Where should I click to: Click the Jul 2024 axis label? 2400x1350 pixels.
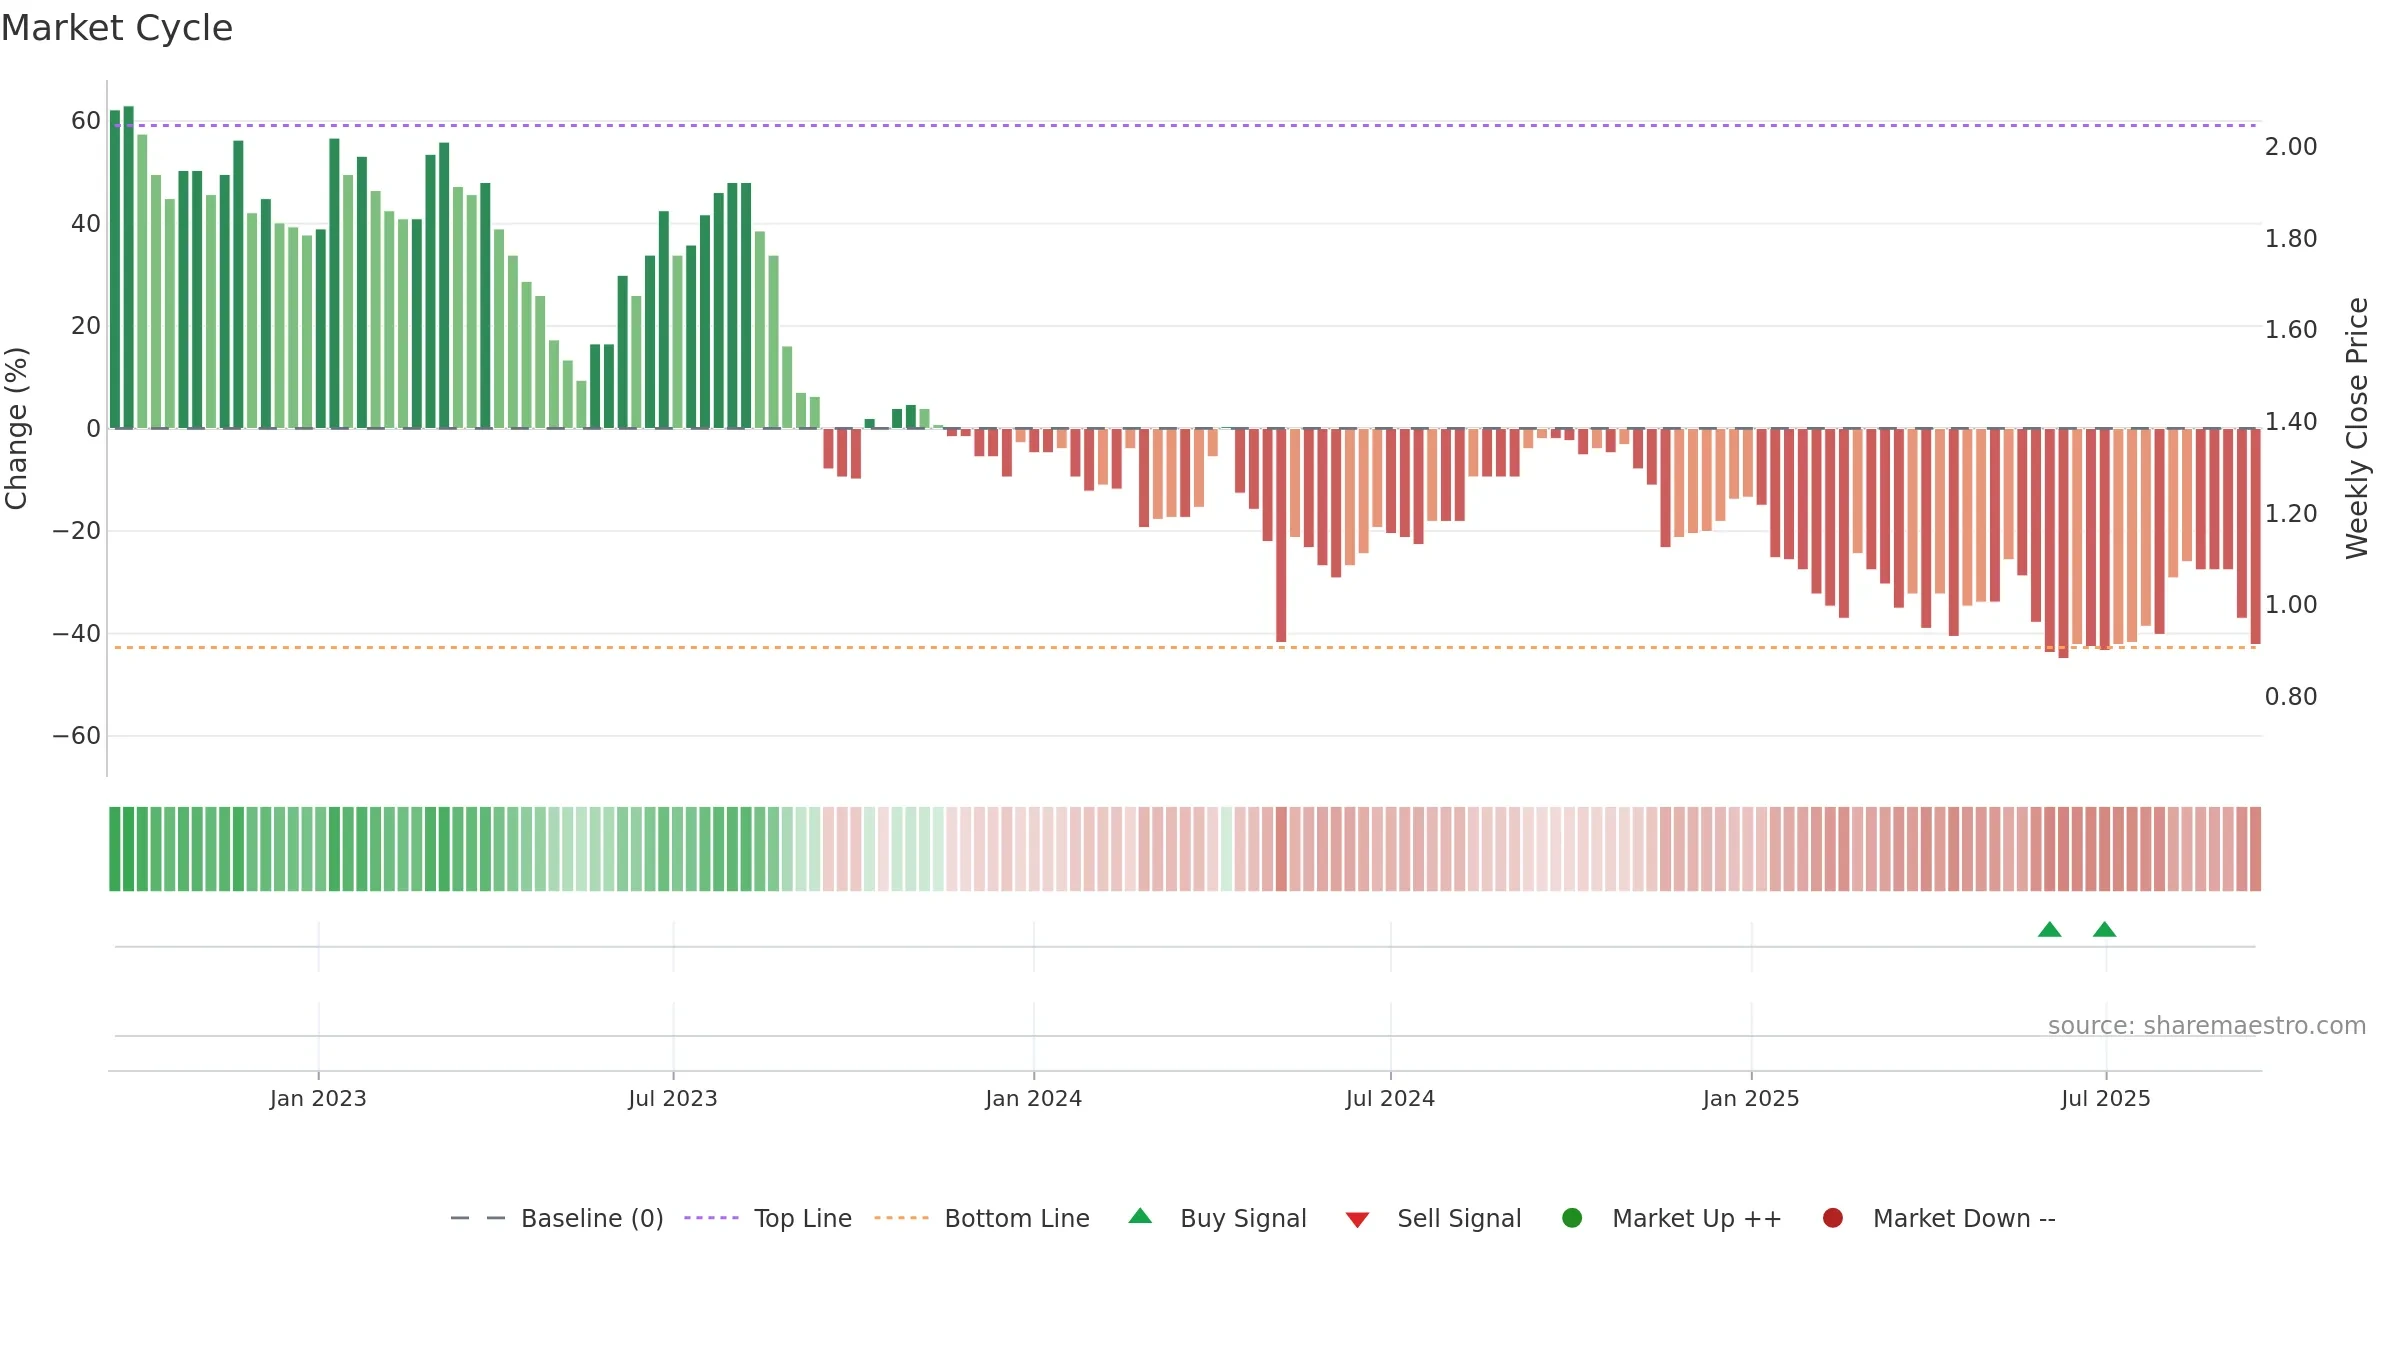(1390, 1098)
